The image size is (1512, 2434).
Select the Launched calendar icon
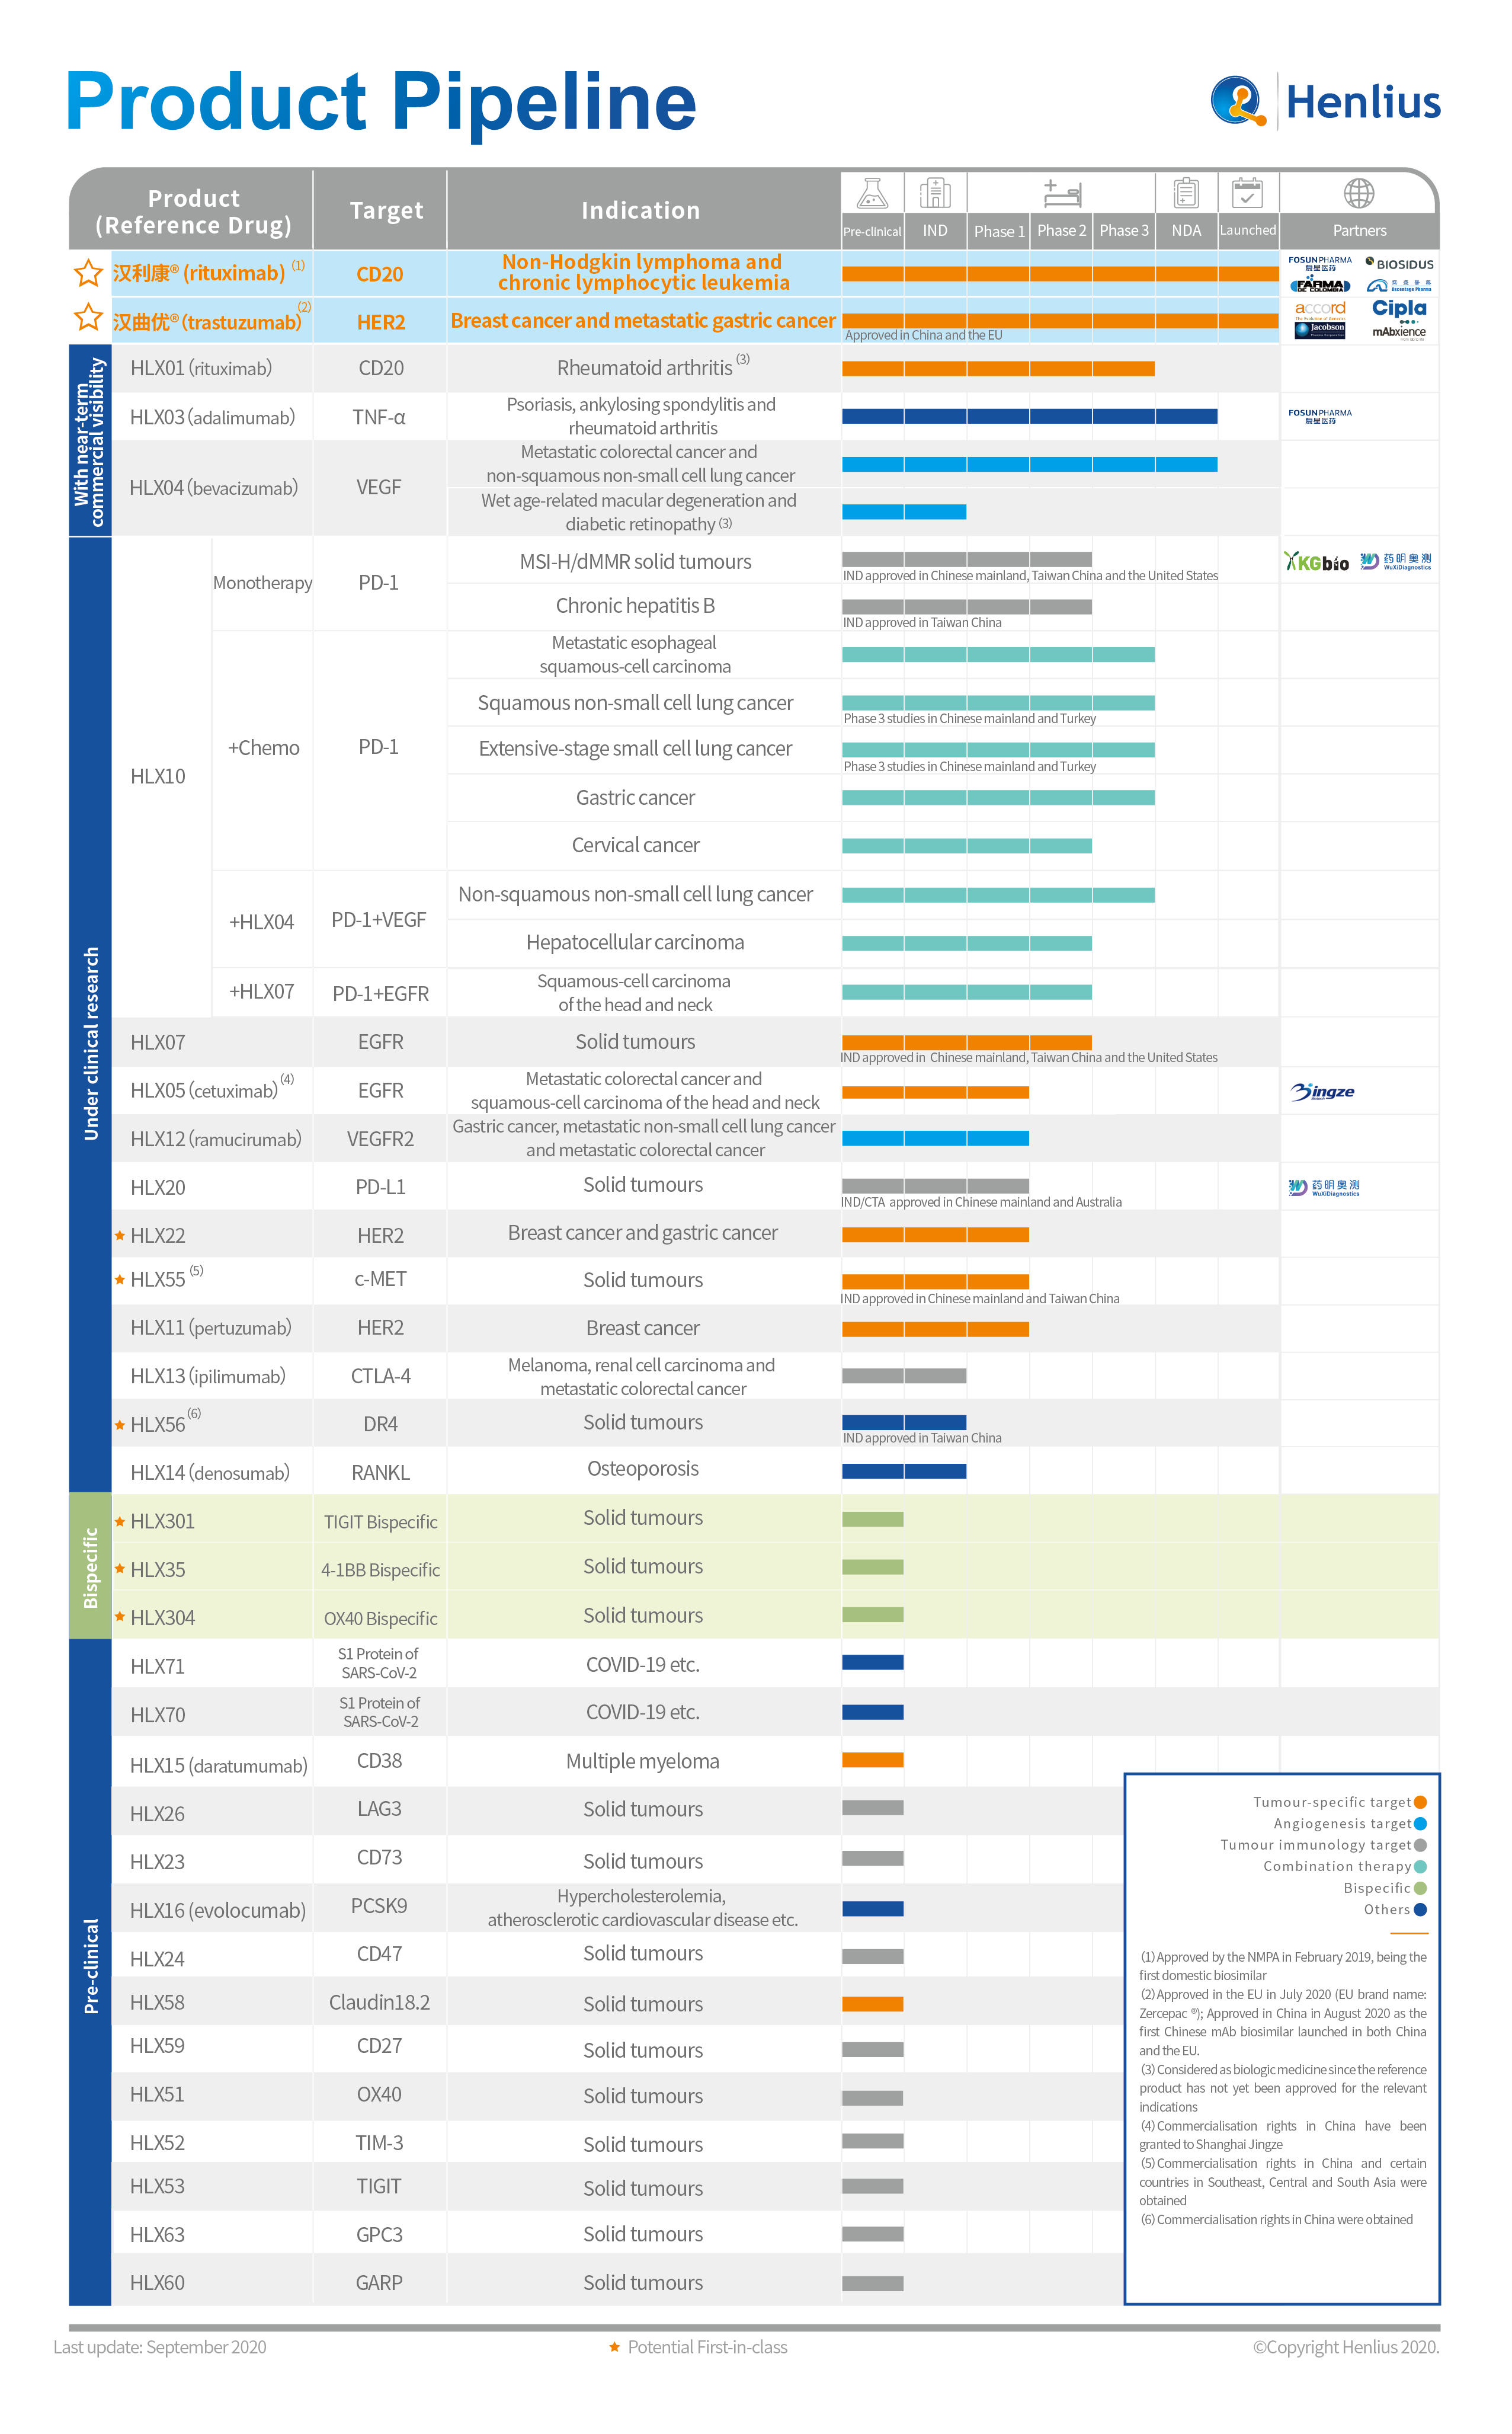(1249, 192)
